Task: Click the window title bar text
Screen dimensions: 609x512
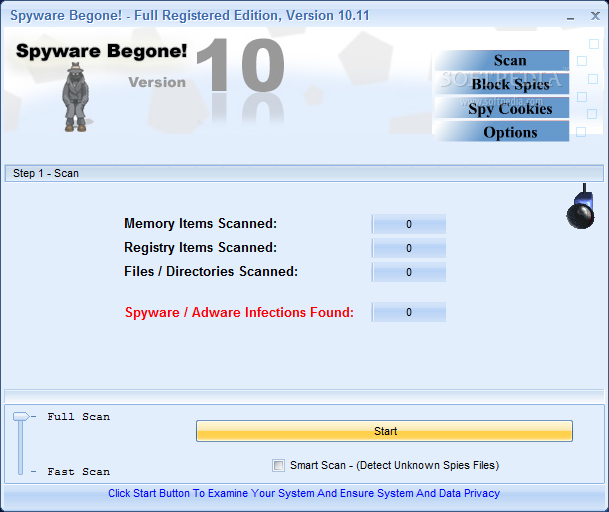Action: click(190, 16)
